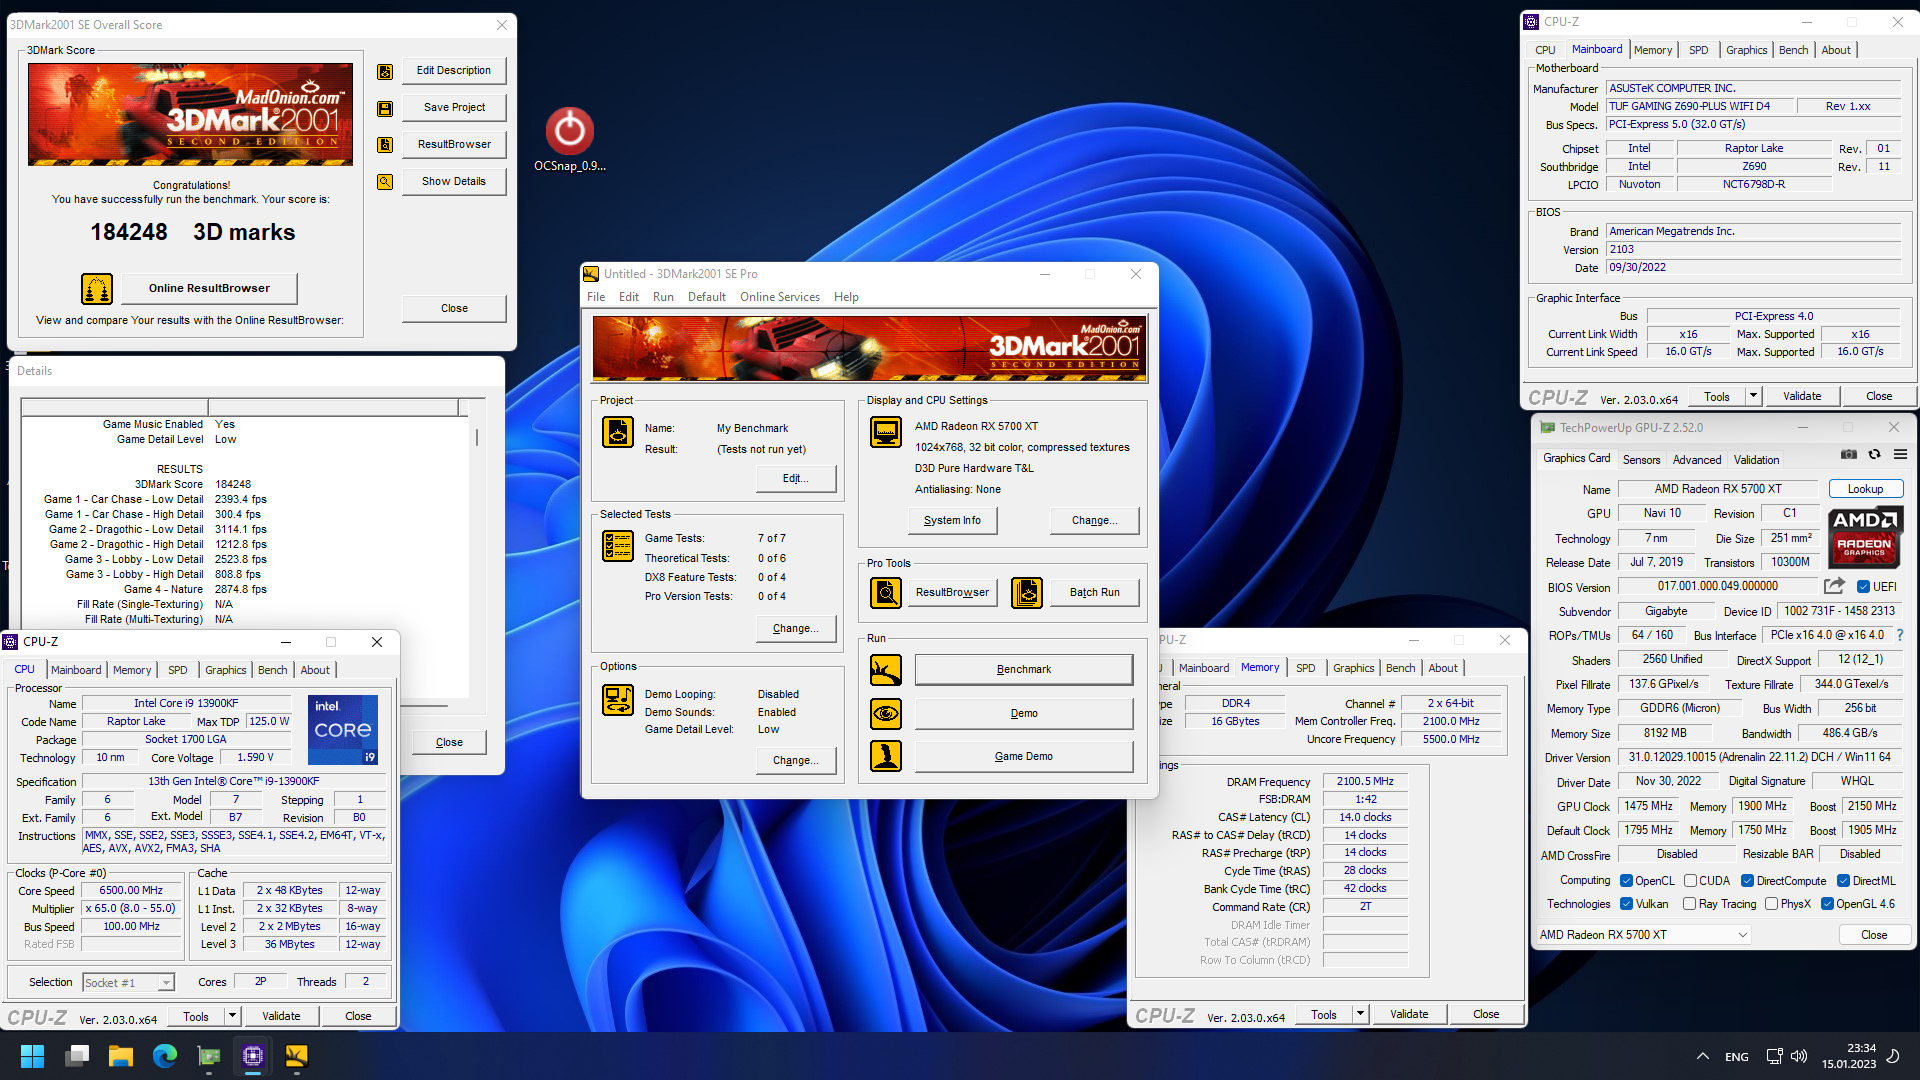Click the Benchmark button

click(x=1024, y=670)
